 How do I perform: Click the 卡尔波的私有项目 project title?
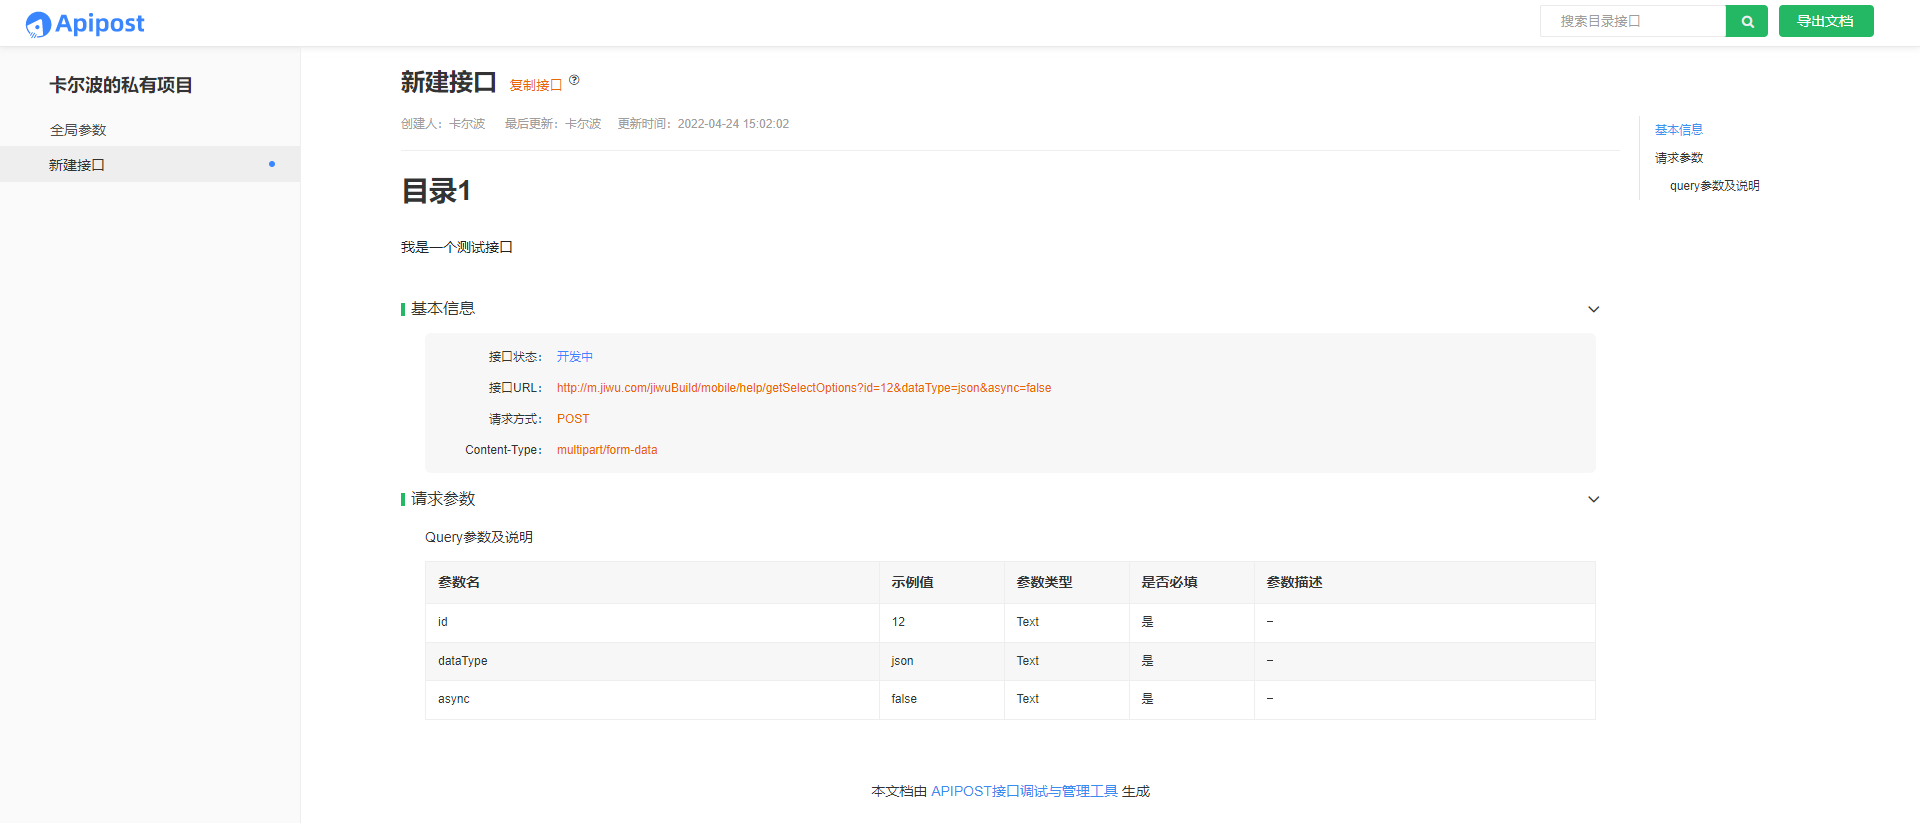[x=121, y=85]
